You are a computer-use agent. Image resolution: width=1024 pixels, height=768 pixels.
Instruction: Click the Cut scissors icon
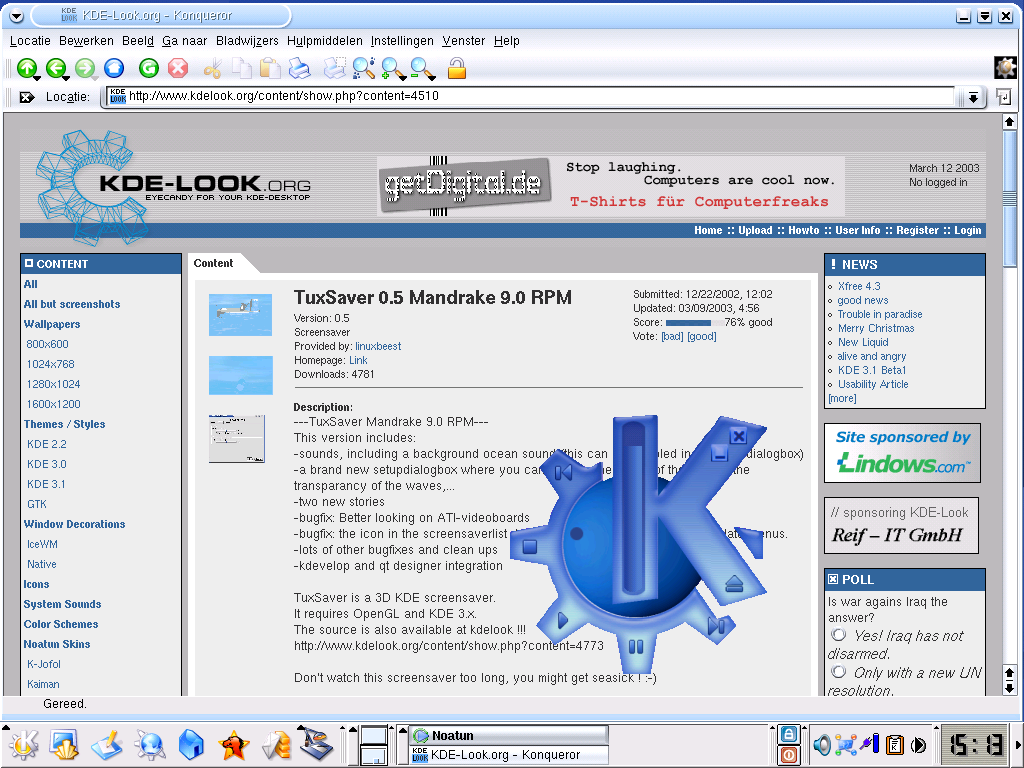pyautogui.click(x=213, y=68)
